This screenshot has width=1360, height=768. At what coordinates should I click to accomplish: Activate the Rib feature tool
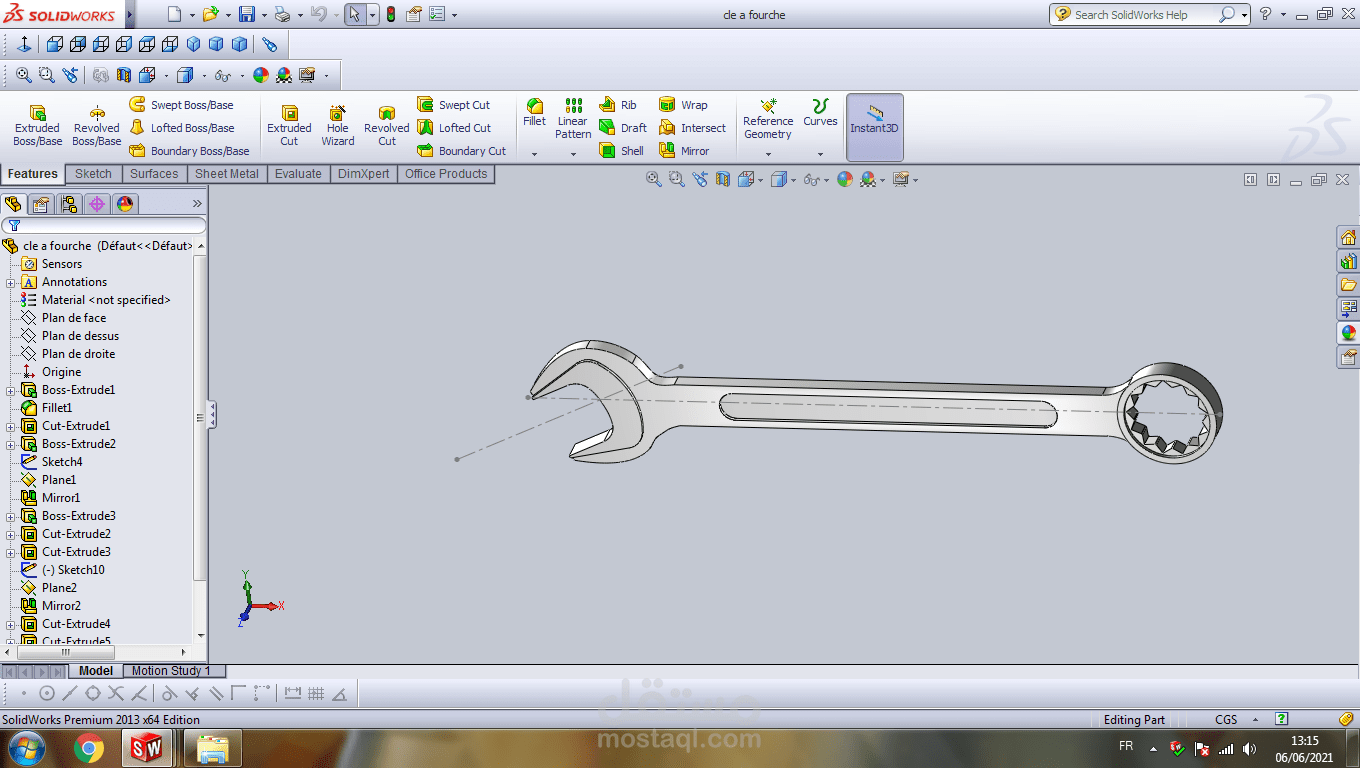623,104
